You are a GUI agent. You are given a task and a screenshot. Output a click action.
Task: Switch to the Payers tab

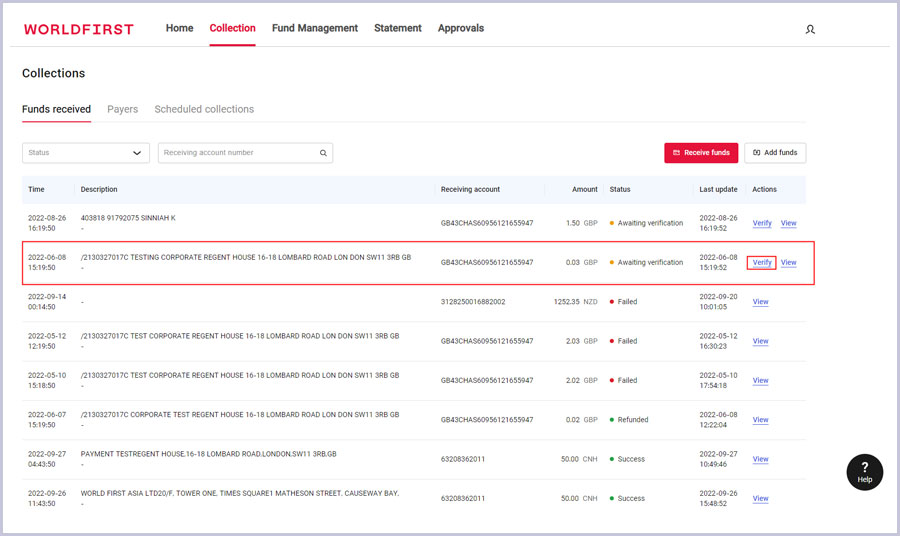coord(122,109)
